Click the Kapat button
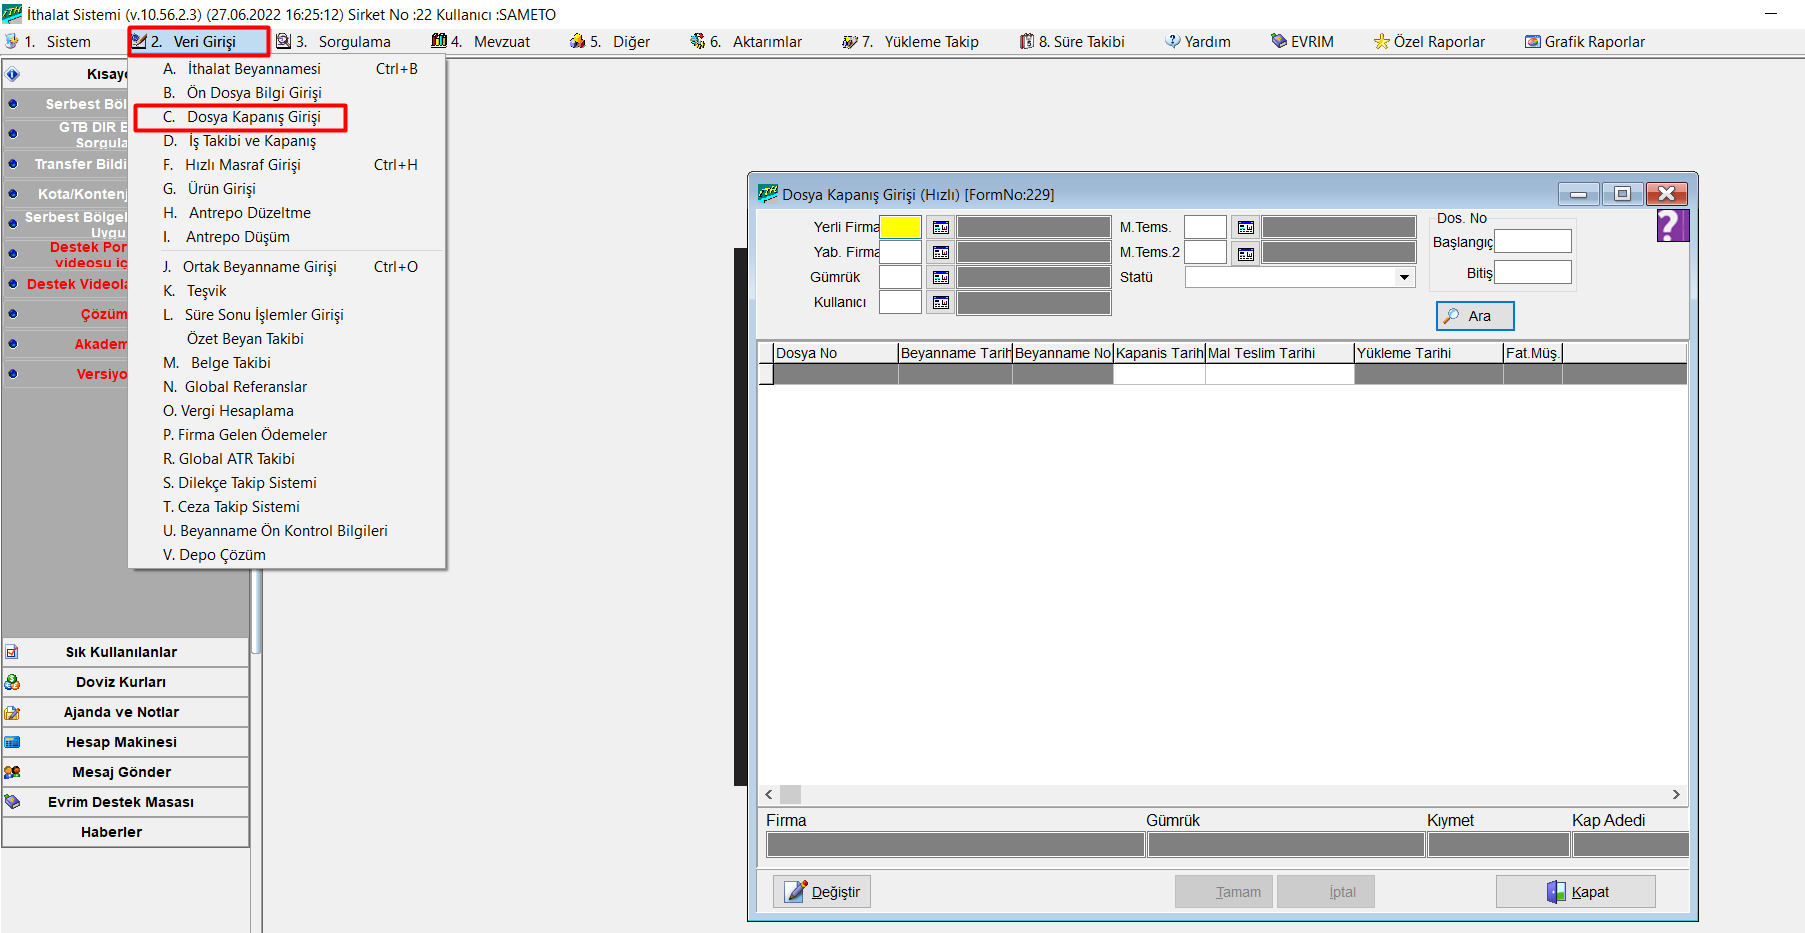1805x933 pixels. (1576, 892)
